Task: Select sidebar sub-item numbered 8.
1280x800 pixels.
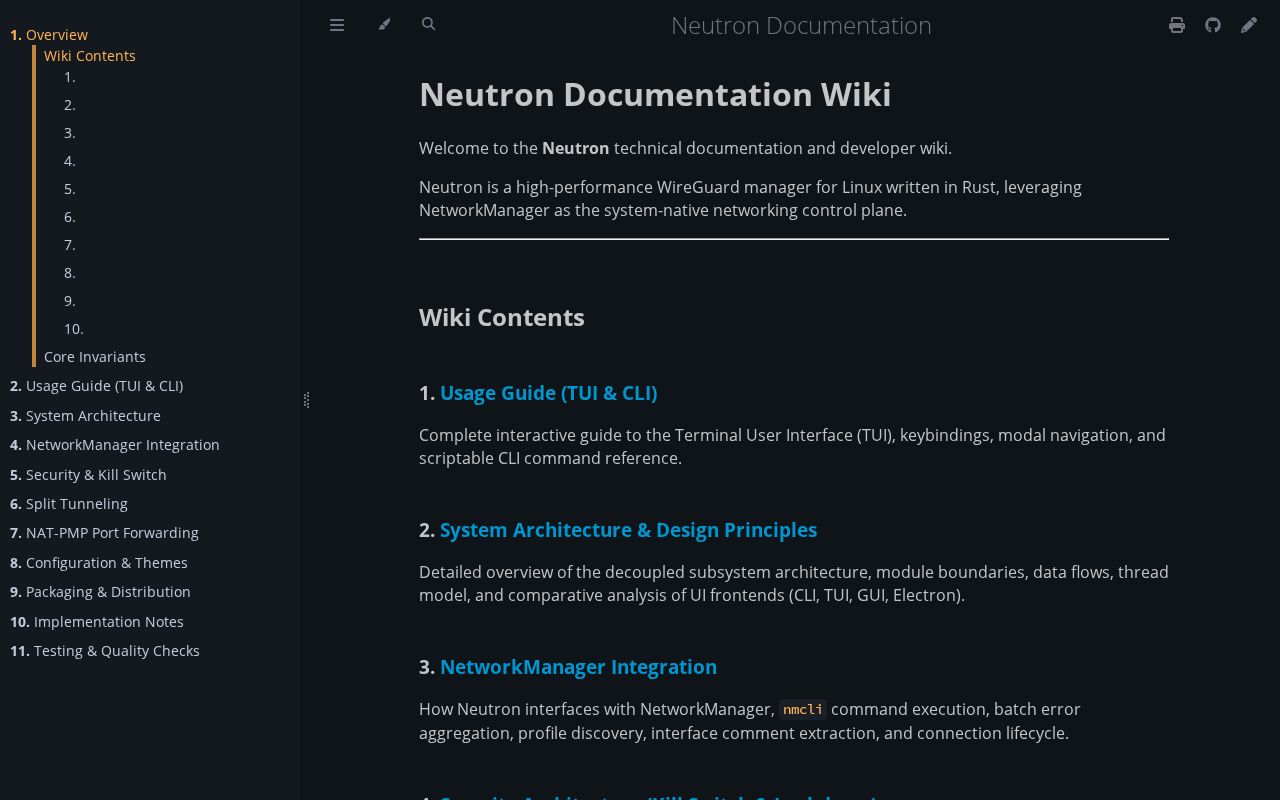Action: [70, 273]
